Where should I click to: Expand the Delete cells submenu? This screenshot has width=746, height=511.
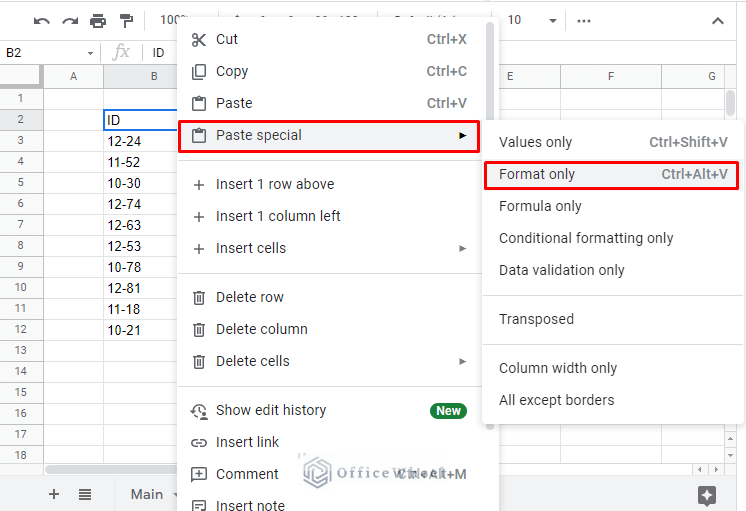click(462, 361)
